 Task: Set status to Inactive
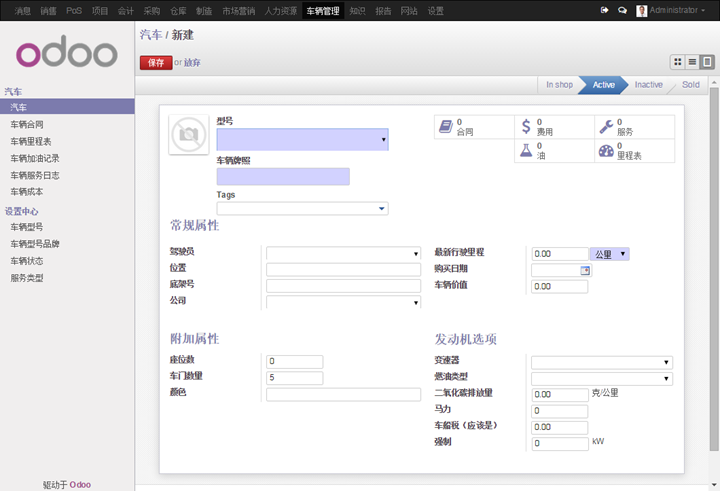[x=648, y=85]
